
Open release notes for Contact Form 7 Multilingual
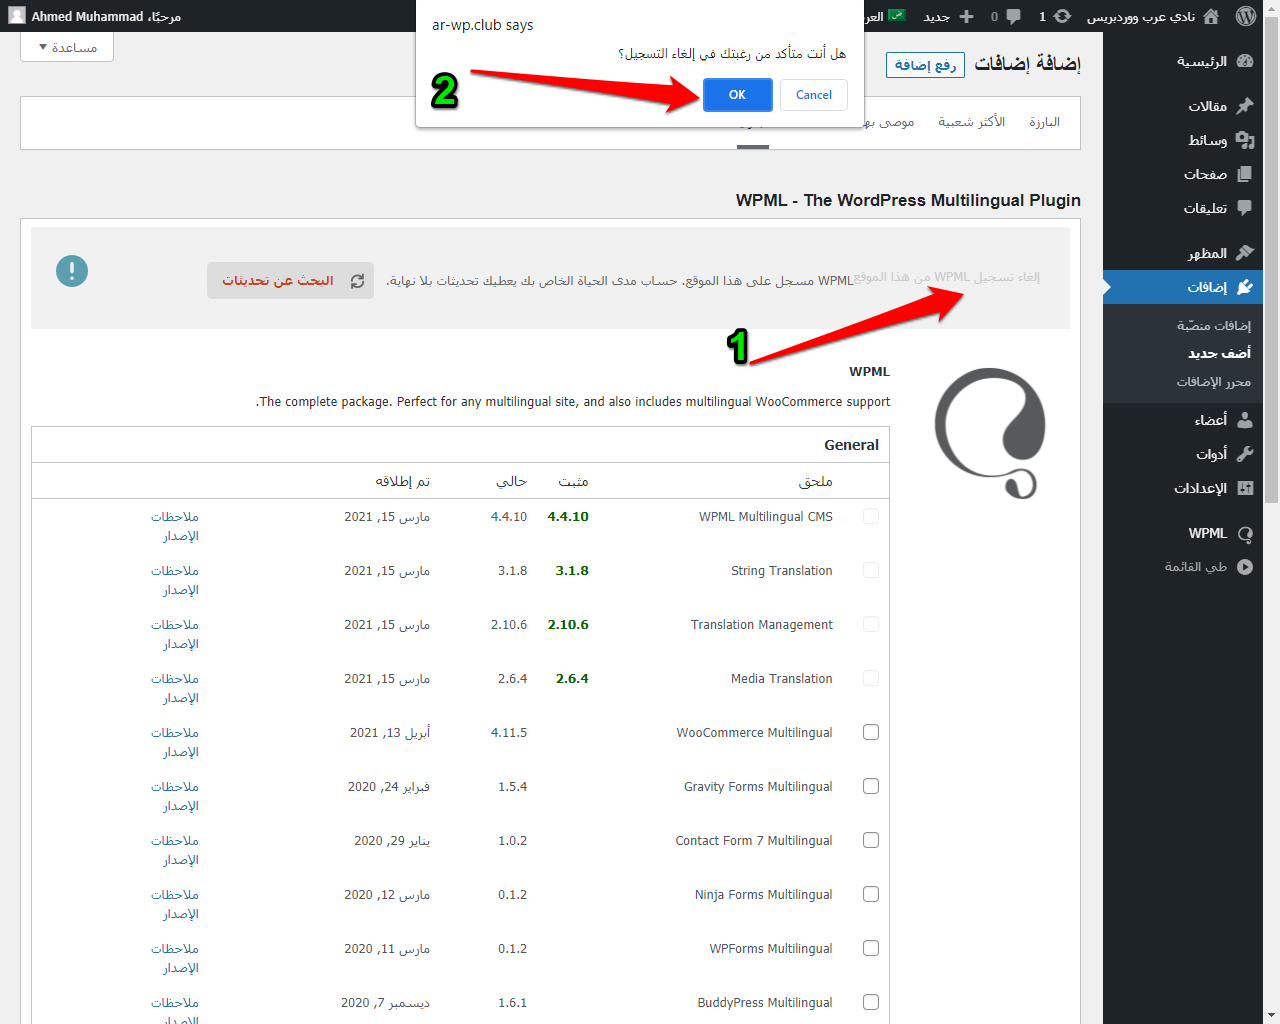175,850
